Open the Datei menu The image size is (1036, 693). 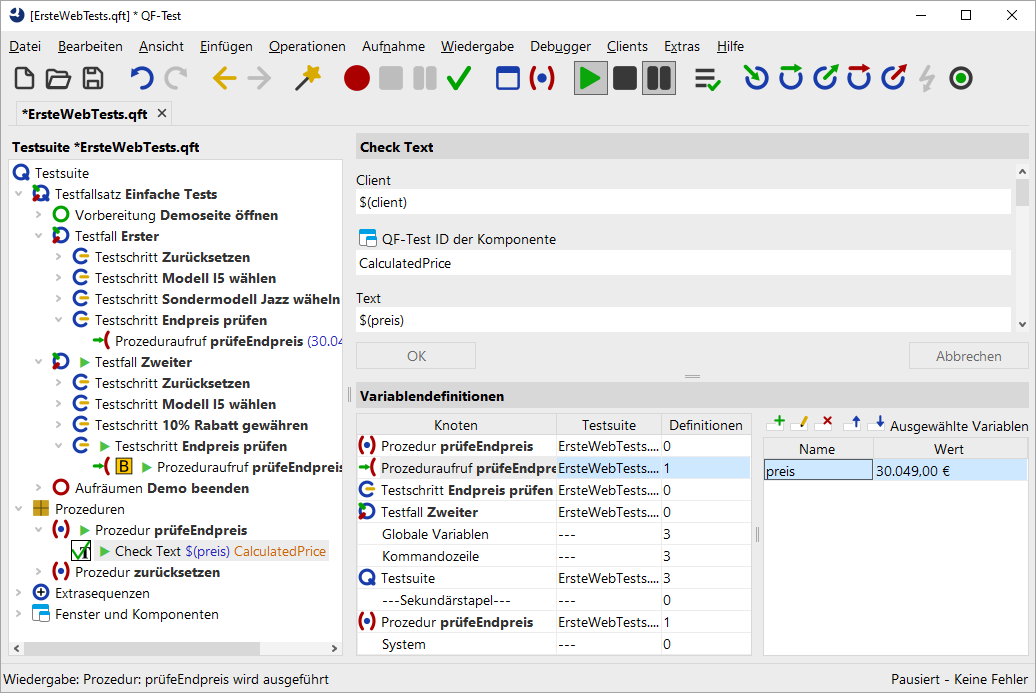click(25, 46)
